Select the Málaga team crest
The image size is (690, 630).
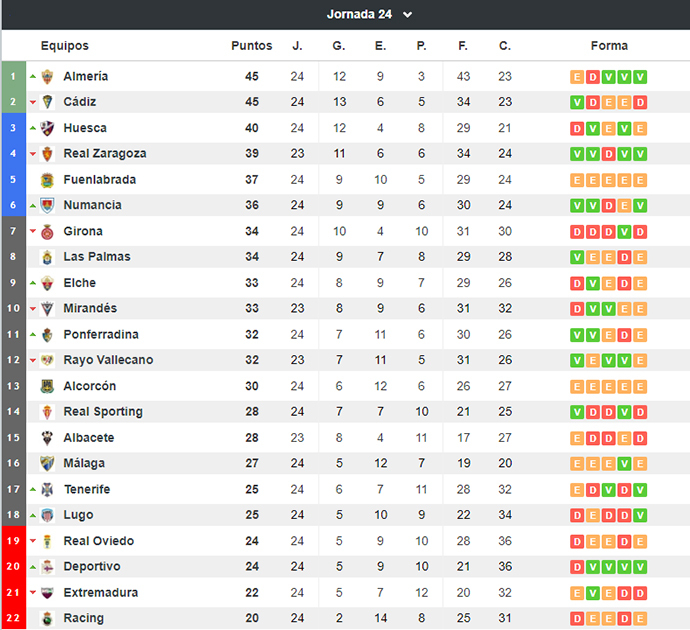(47, 463)
